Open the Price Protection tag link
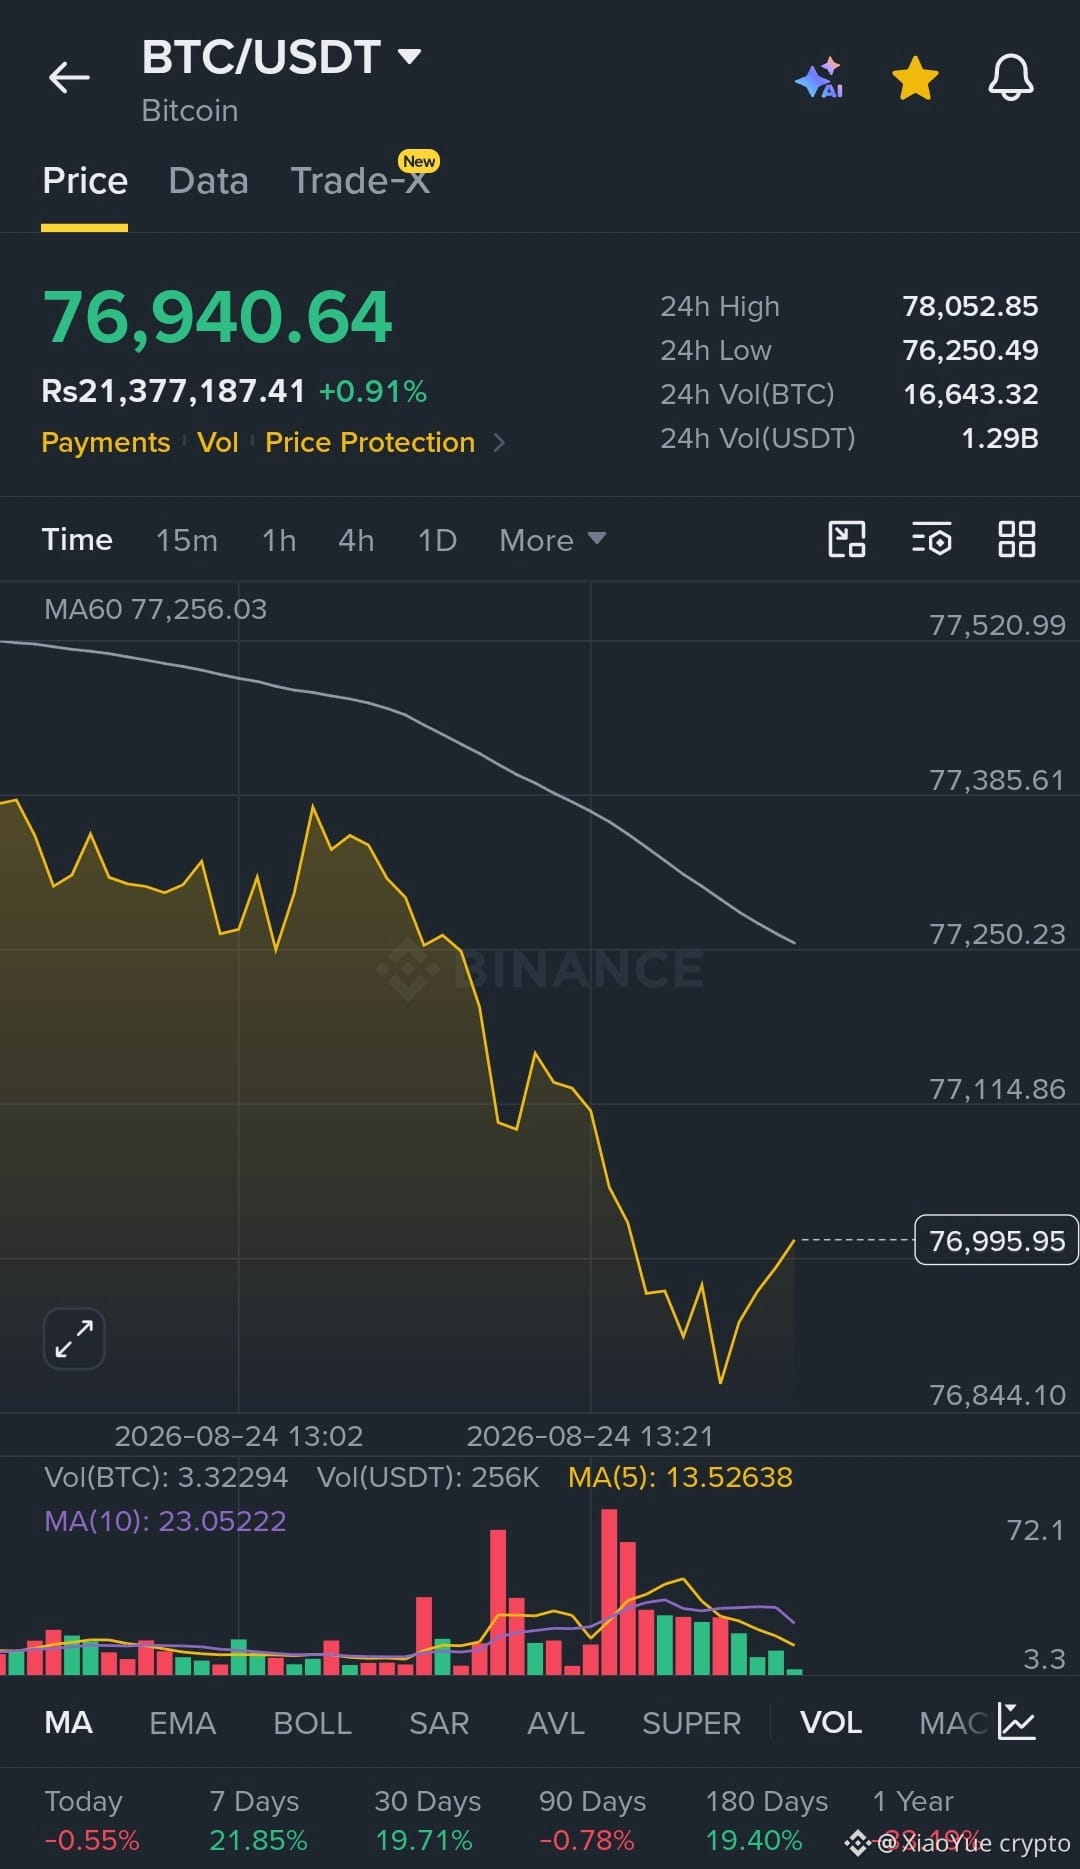Viewport: 1080px width, 1869px height. coord(370,442)
